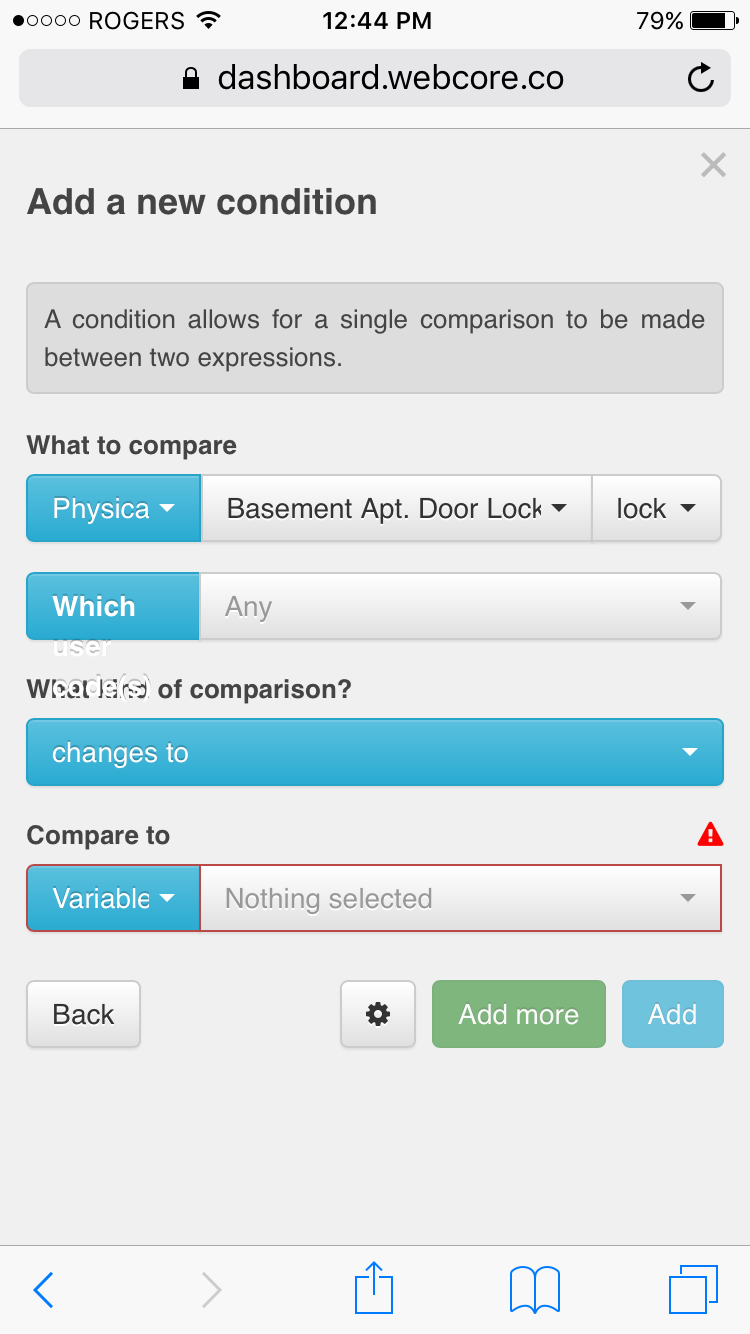Viewport: 750px width, 1334px height.
Task: Open the Safari share sheet icon
Action: pos(375,1288)
